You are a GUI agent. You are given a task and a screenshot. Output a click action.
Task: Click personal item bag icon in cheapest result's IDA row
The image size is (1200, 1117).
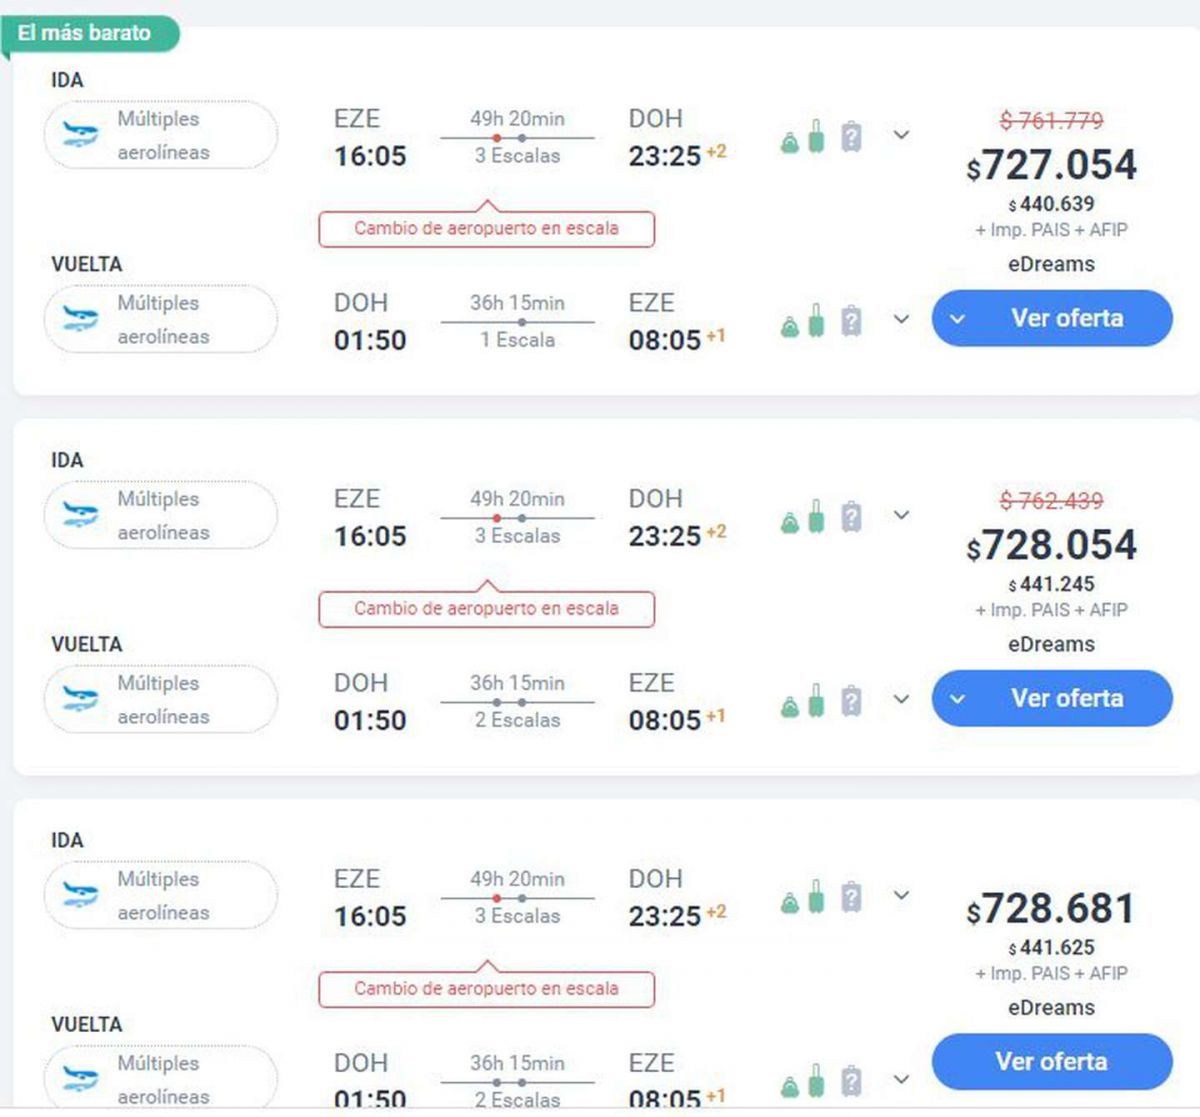click(790, 143)
